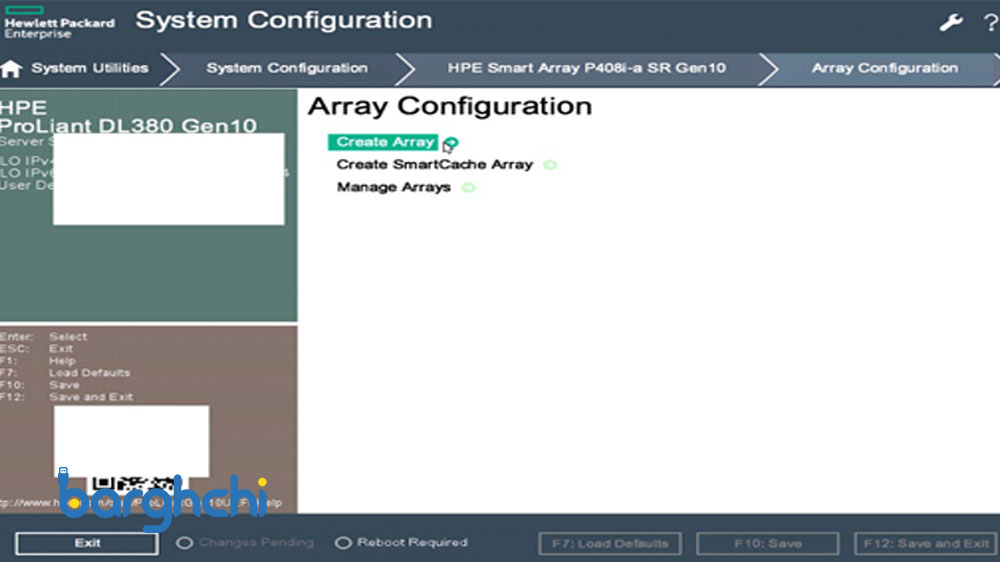
Task: Open the Manage Arrays option
Action: pyautogui.click(x=393, y=188)
